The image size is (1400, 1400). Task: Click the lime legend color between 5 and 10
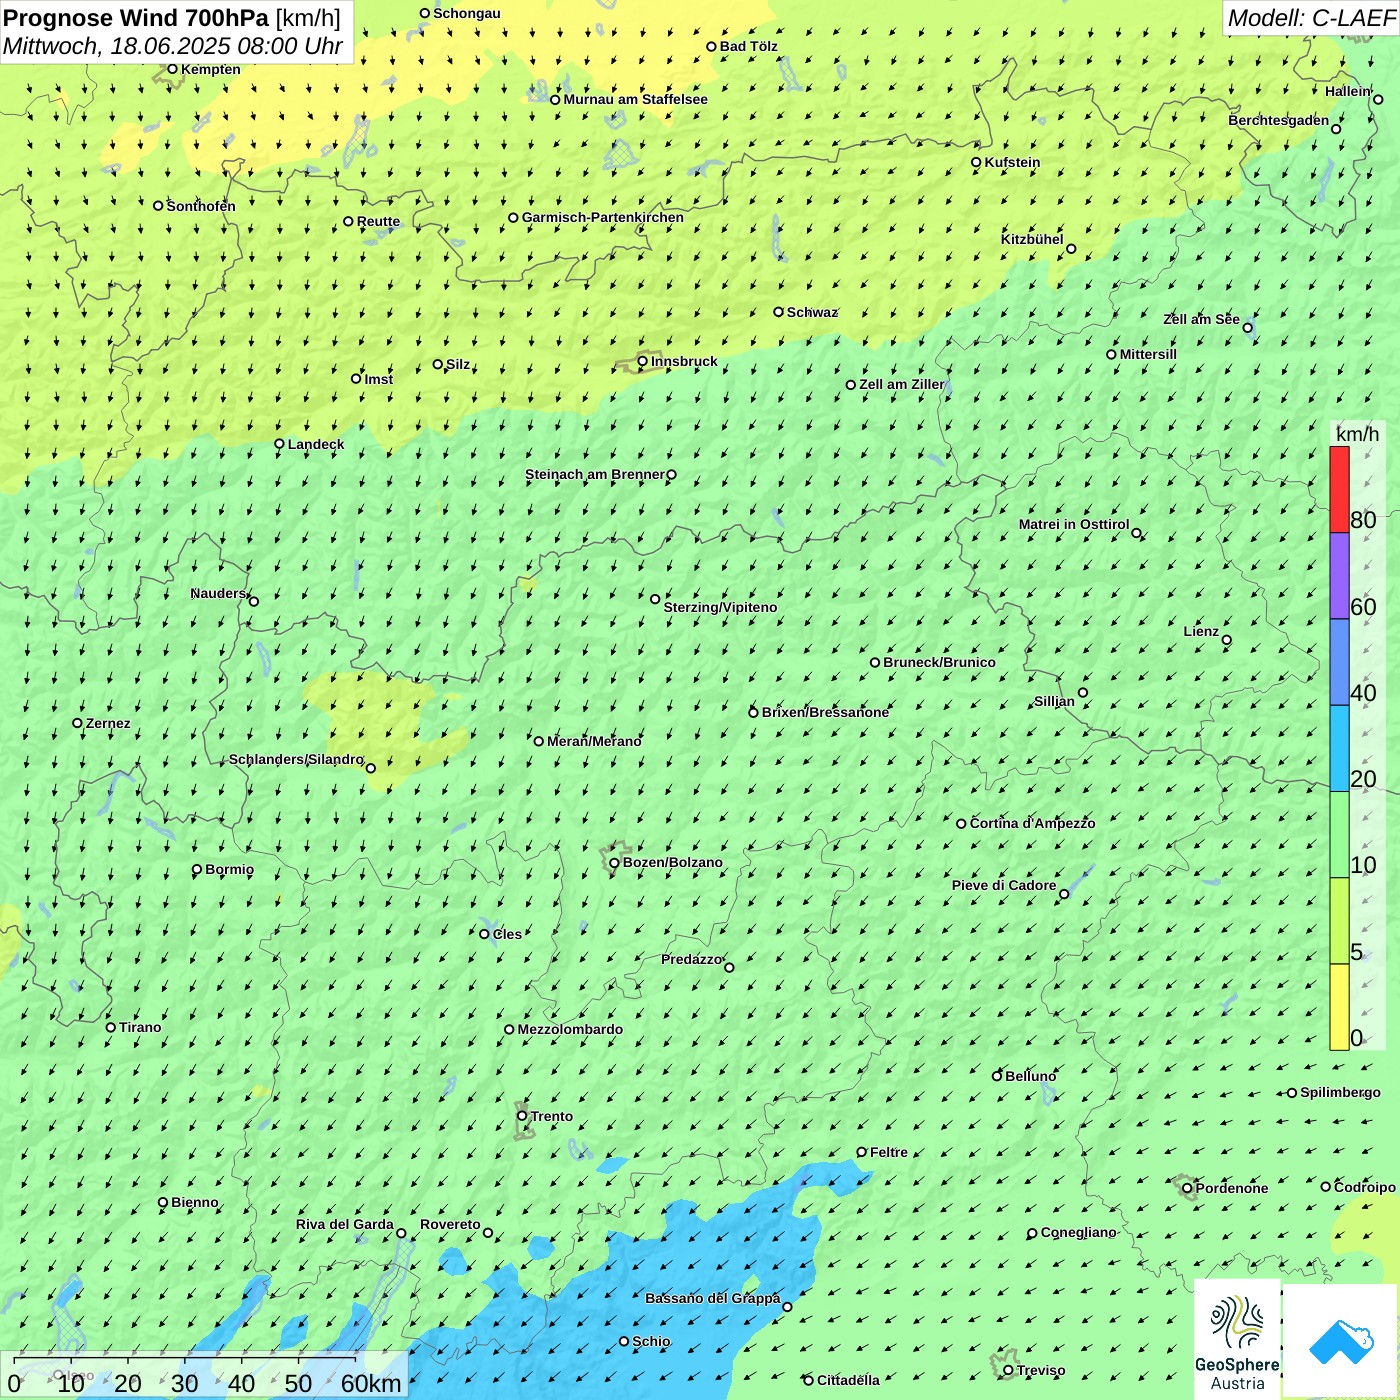point(1339,921)
